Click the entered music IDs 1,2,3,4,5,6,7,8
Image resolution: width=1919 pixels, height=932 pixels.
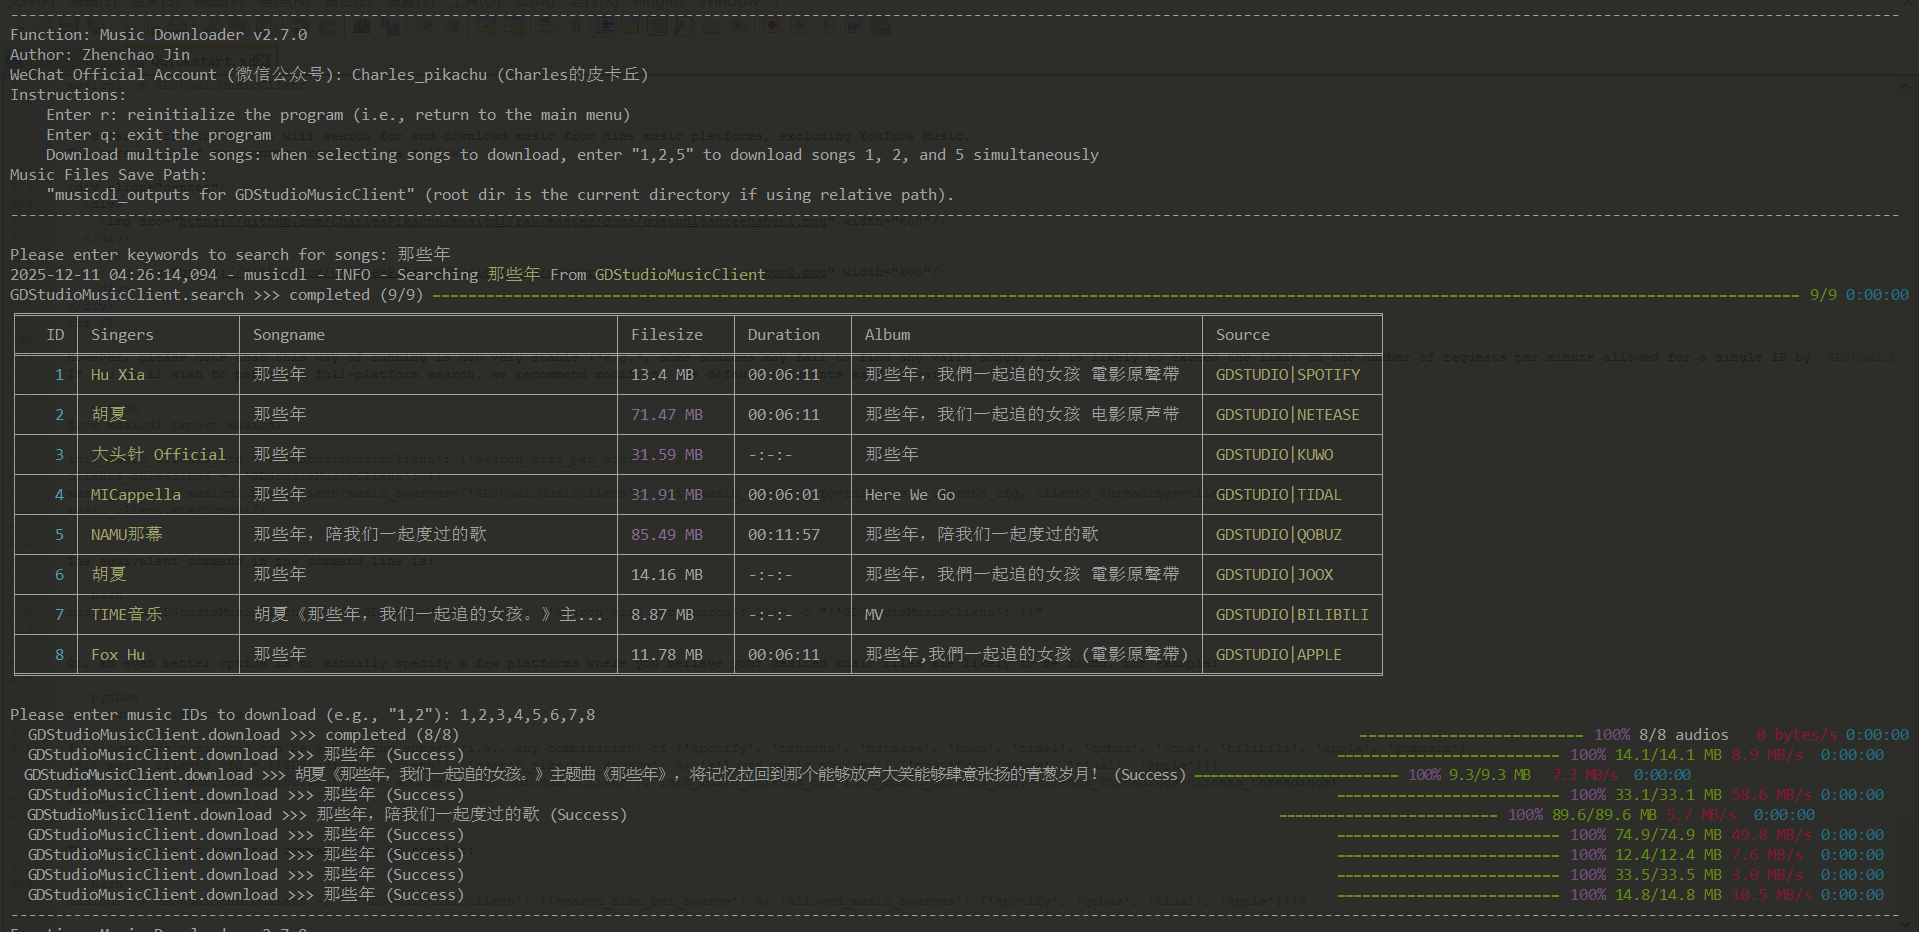(527, 715)
